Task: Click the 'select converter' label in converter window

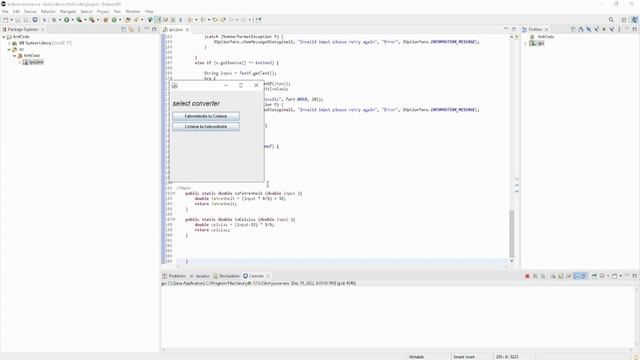Action: coord(196,104)
